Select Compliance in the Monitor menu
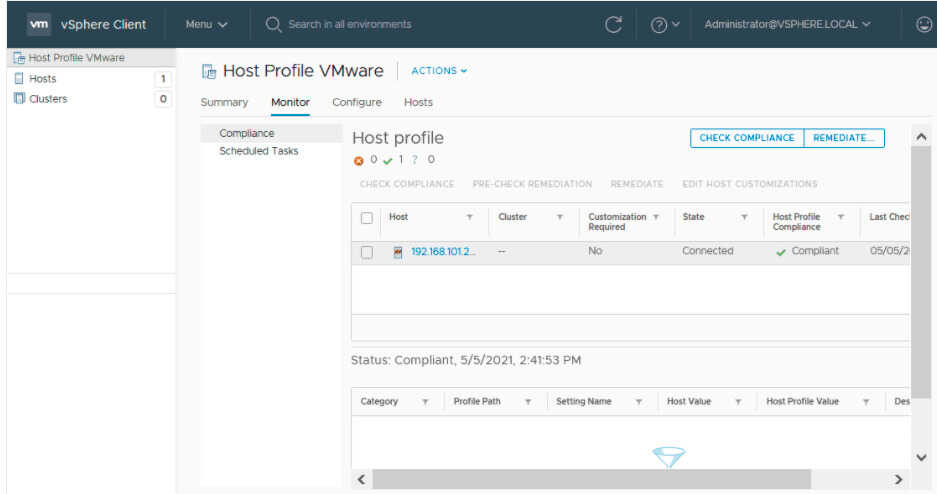The image size is (937, 494). pos(271,133)
